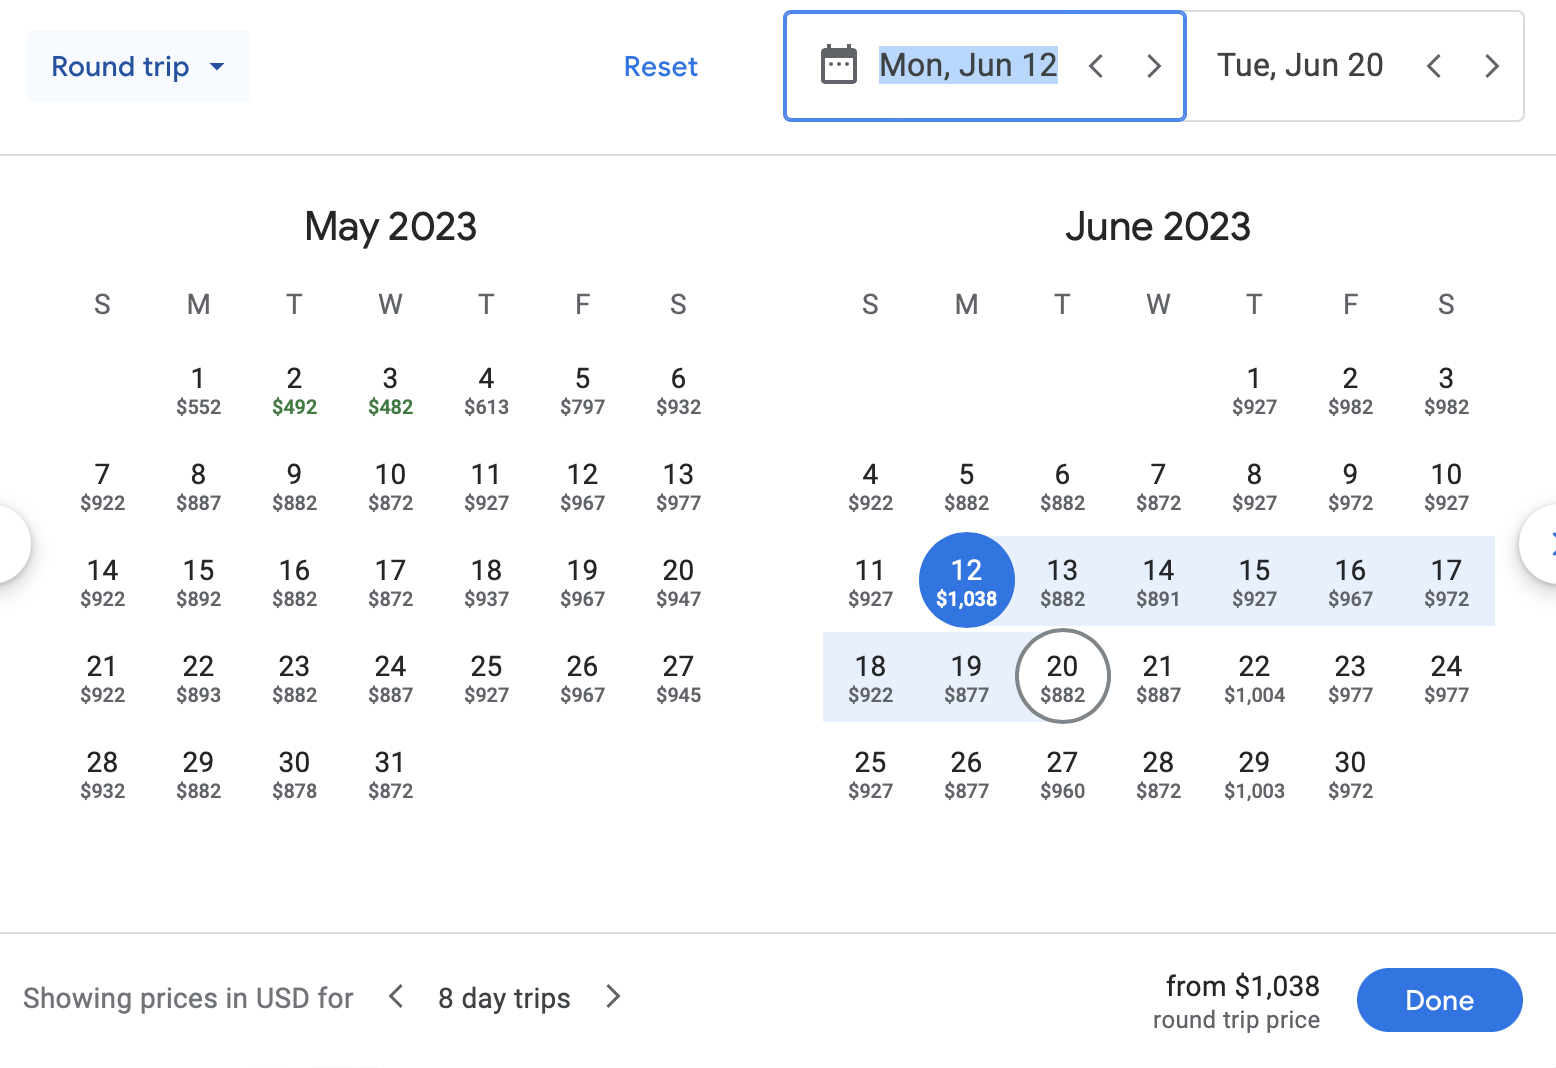Pick June 20 as return date
1556x1068 pixels.
point(1062,676)
